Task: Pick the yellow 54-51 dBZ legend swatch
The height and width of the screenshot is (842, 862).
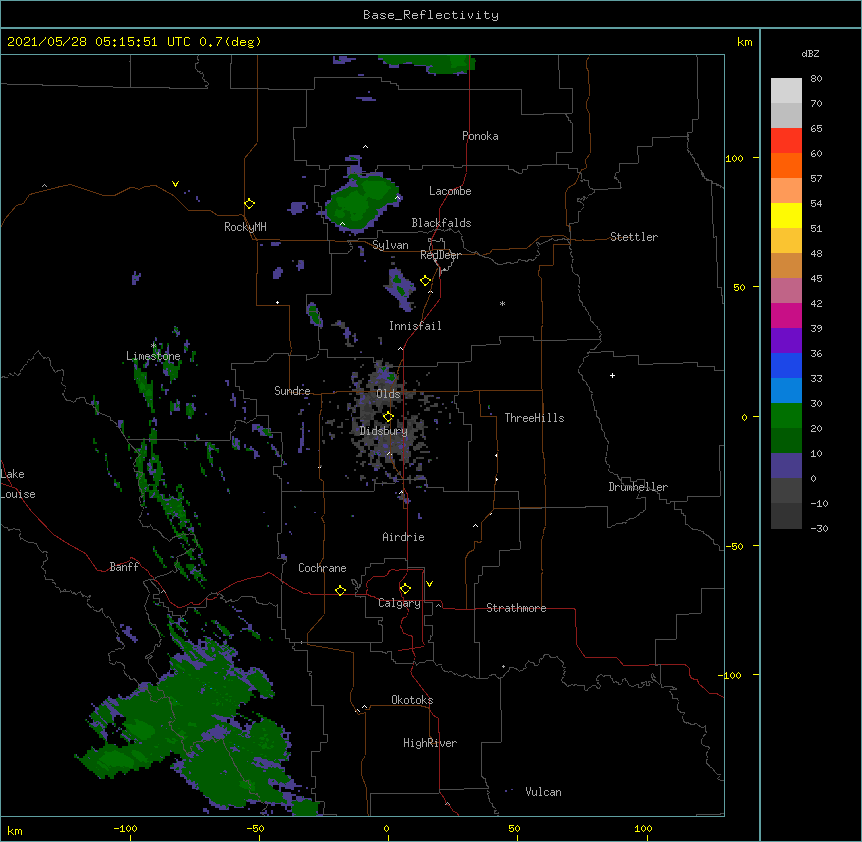Action: point(786,216)
